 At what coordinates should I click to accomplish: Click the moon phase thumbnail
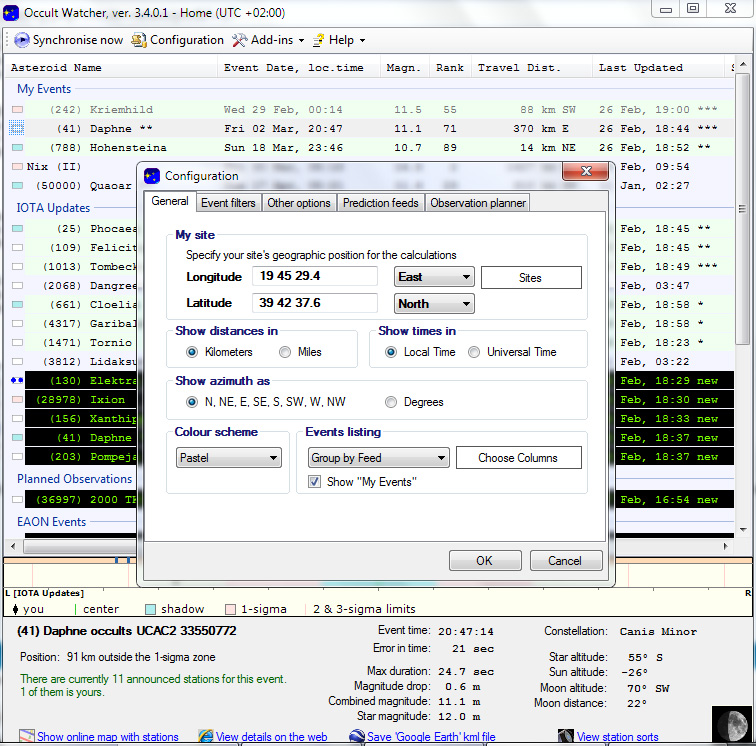click(732, 725)
